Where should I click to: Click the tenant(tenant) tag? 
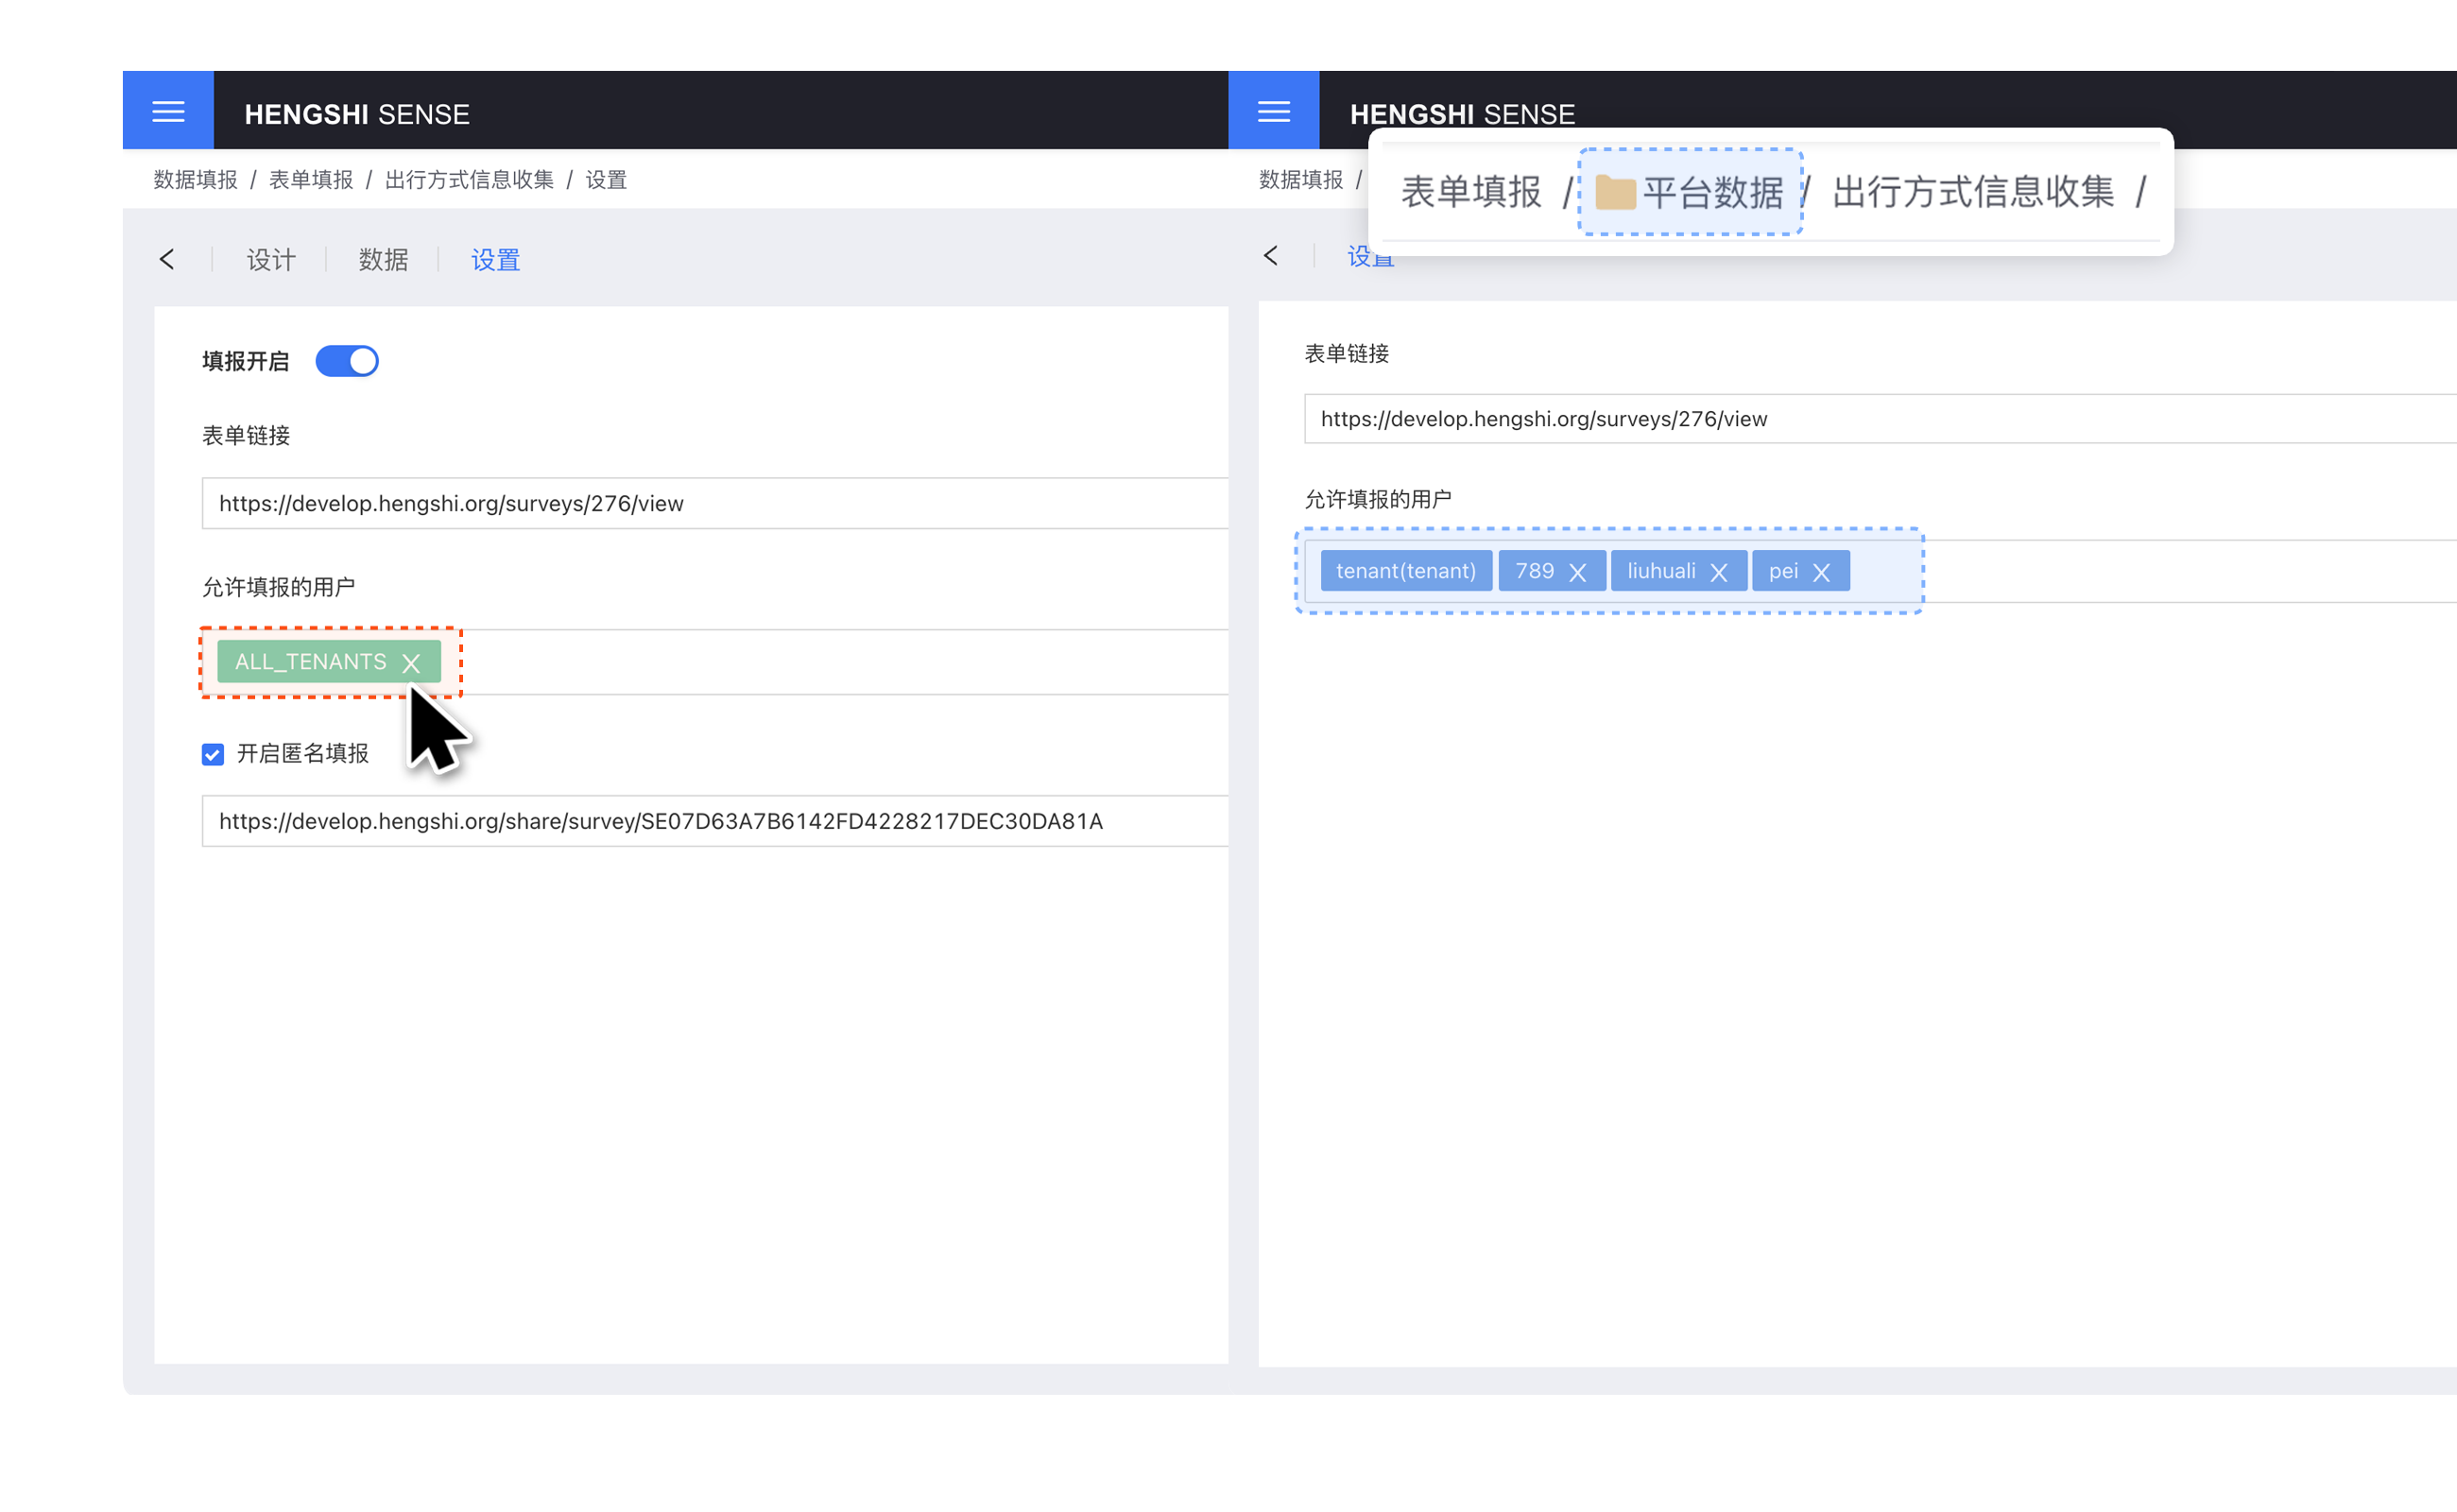pos(1406,571)
